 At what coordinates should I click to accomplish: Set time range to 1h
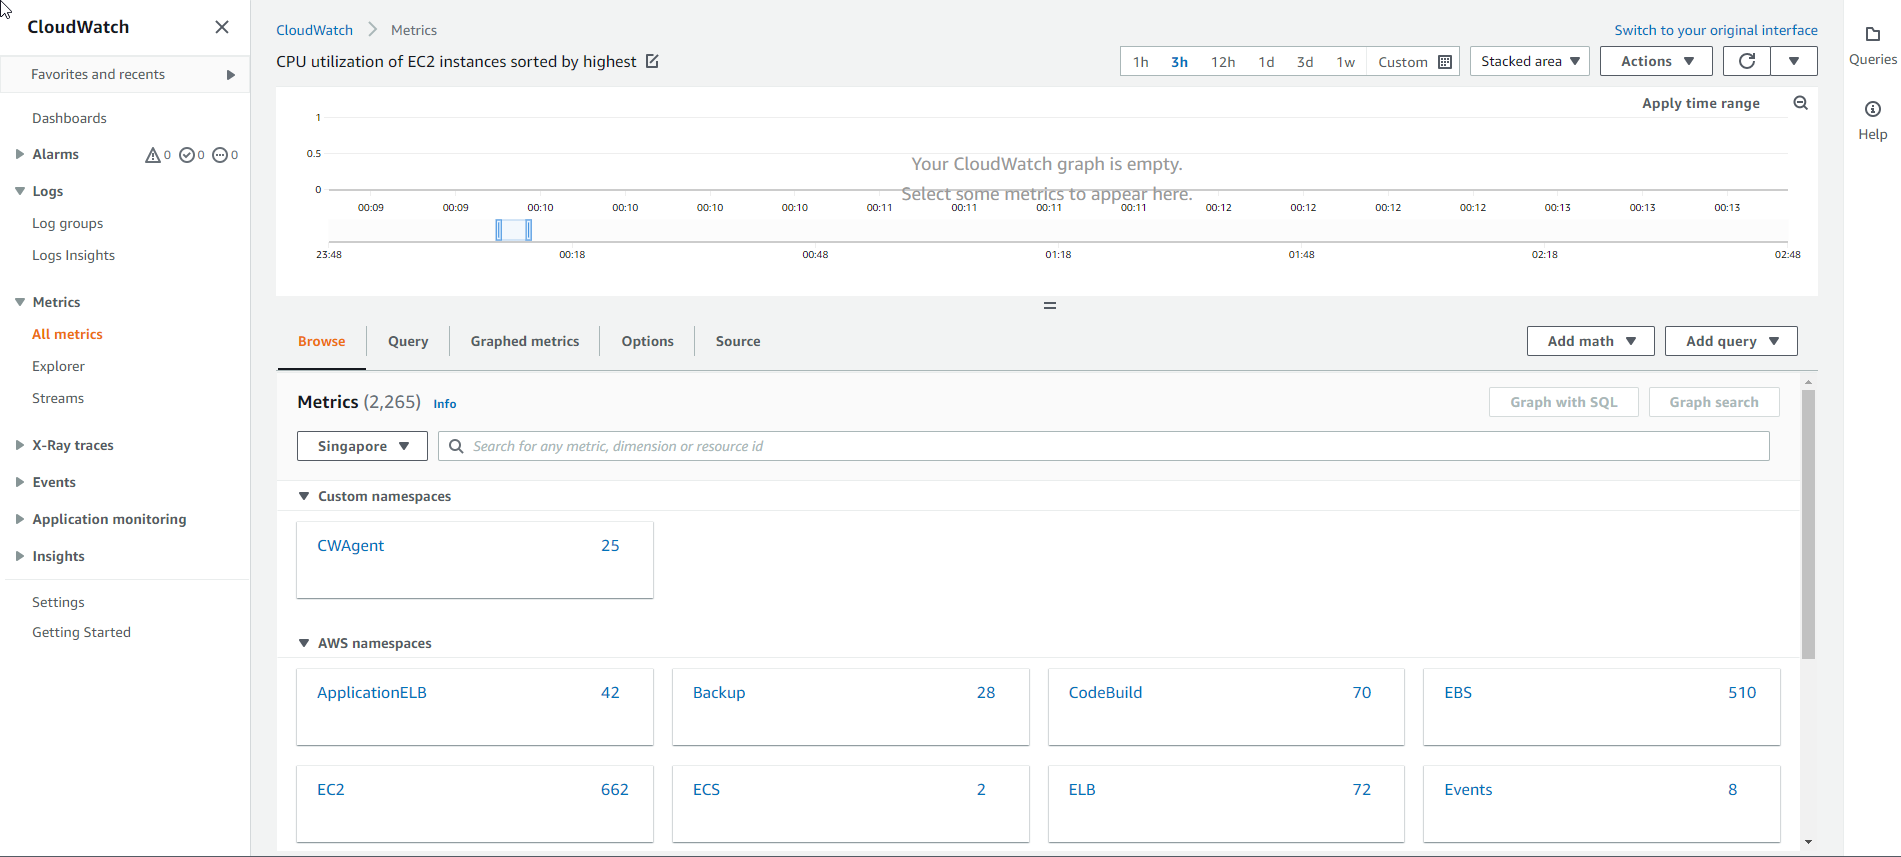[x=1140, y=62]
